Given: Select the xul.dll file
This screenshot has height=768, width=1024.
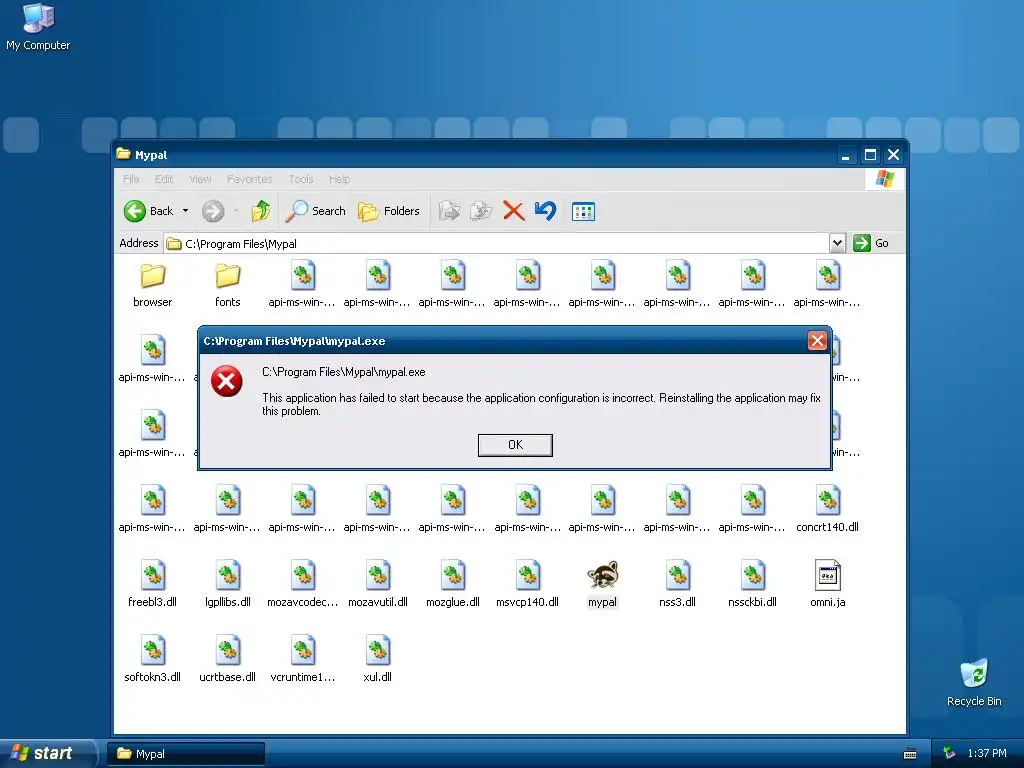Looking at the screenshot, I should [378, 660].
